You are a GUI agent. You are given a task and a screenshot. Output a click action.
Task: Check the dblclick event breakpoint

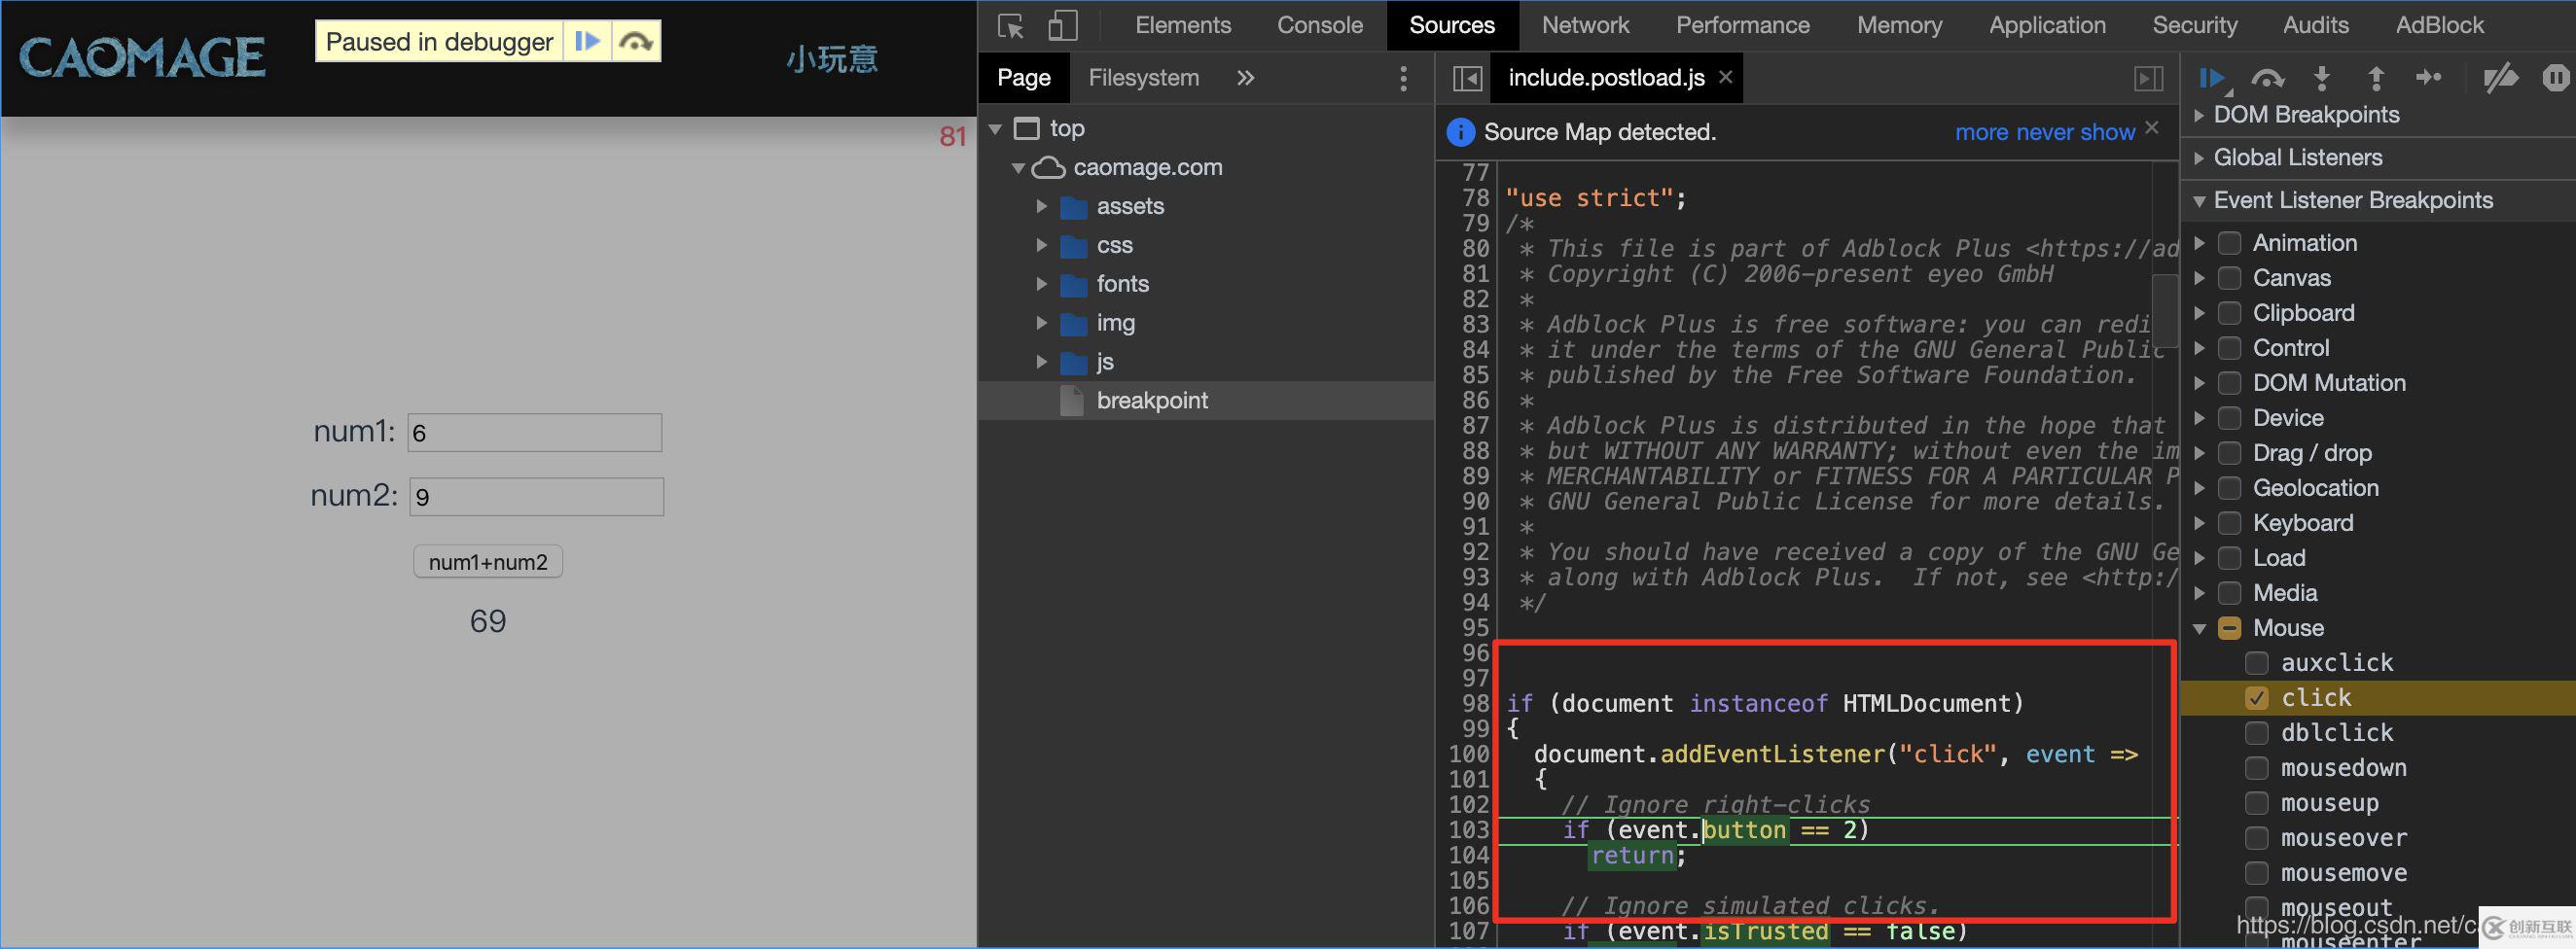(x=2256, y=732)
